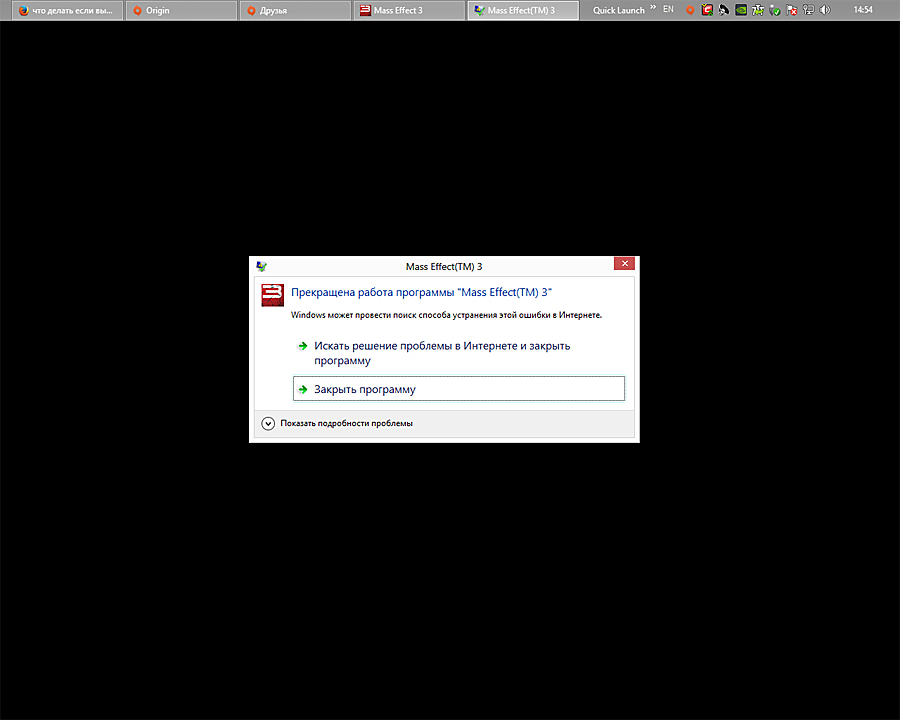Open the NVIDIA tray icon
Viewport: 900px width, 720px height.
(x=741, y=10)
